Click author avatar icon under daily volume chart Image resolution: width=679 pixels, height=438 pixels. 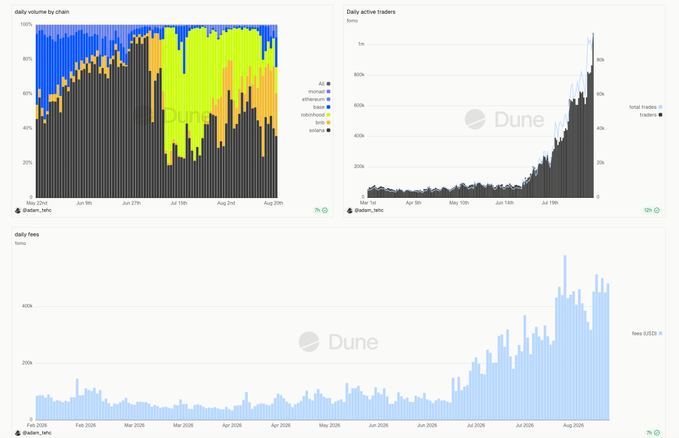point(18,210)
